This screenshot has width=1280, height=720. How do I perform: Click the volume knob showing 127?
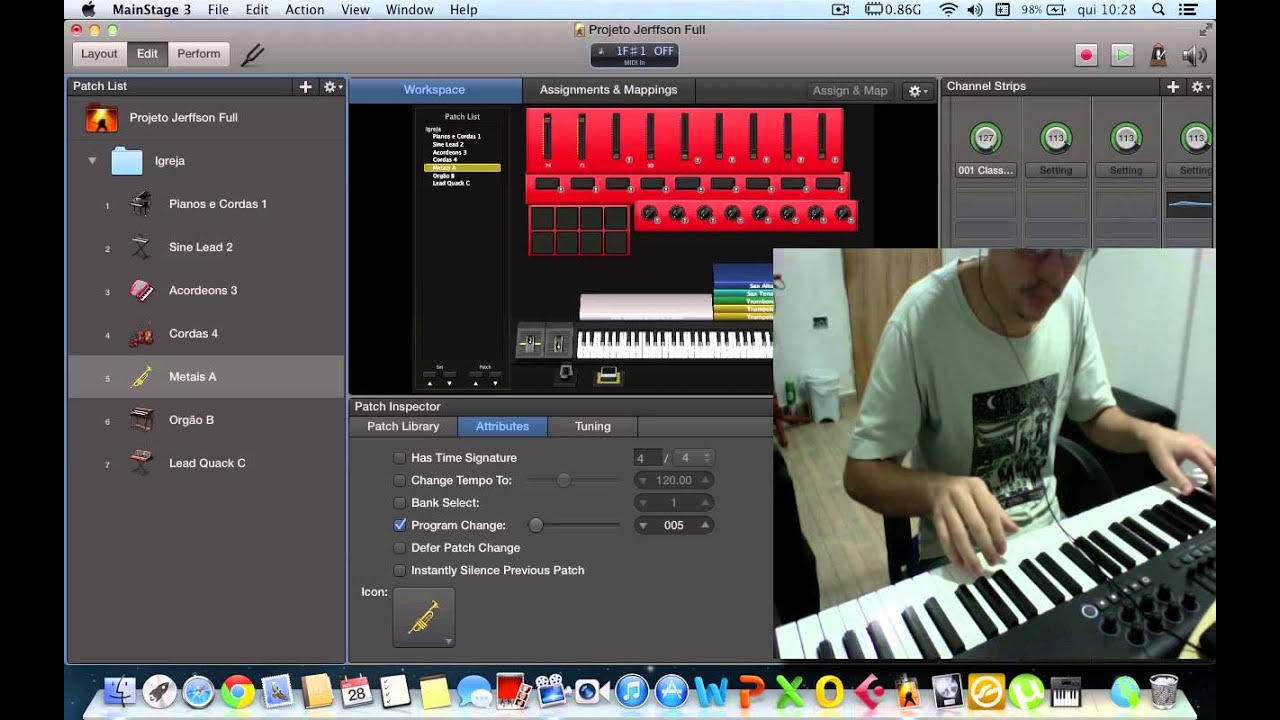coord(986,138)
